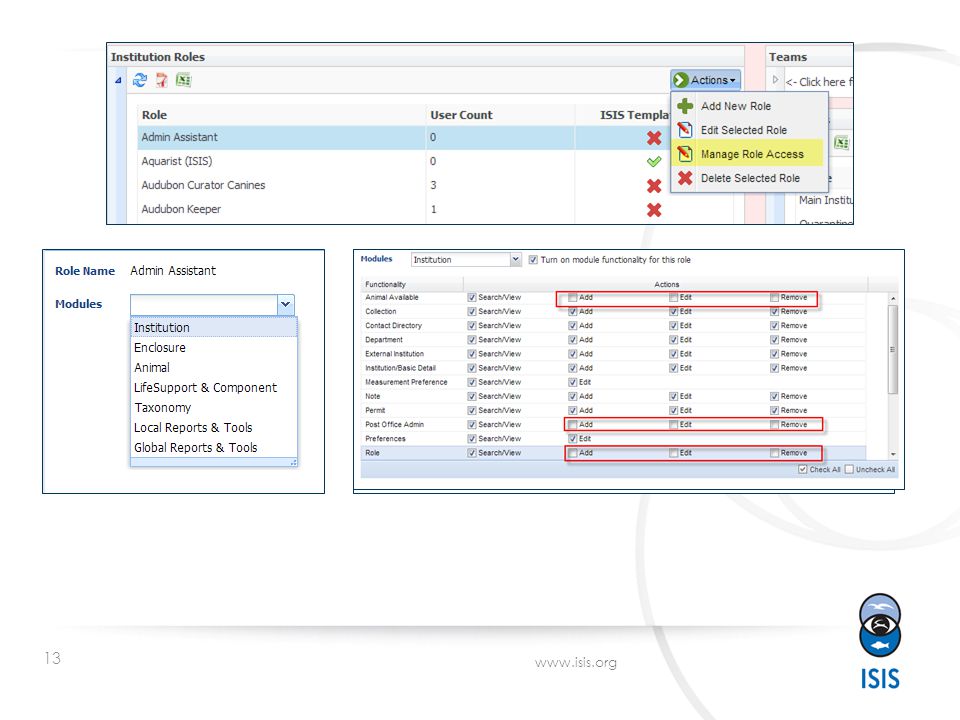
Task: Open the Institution module combo box
Action: 466,260
